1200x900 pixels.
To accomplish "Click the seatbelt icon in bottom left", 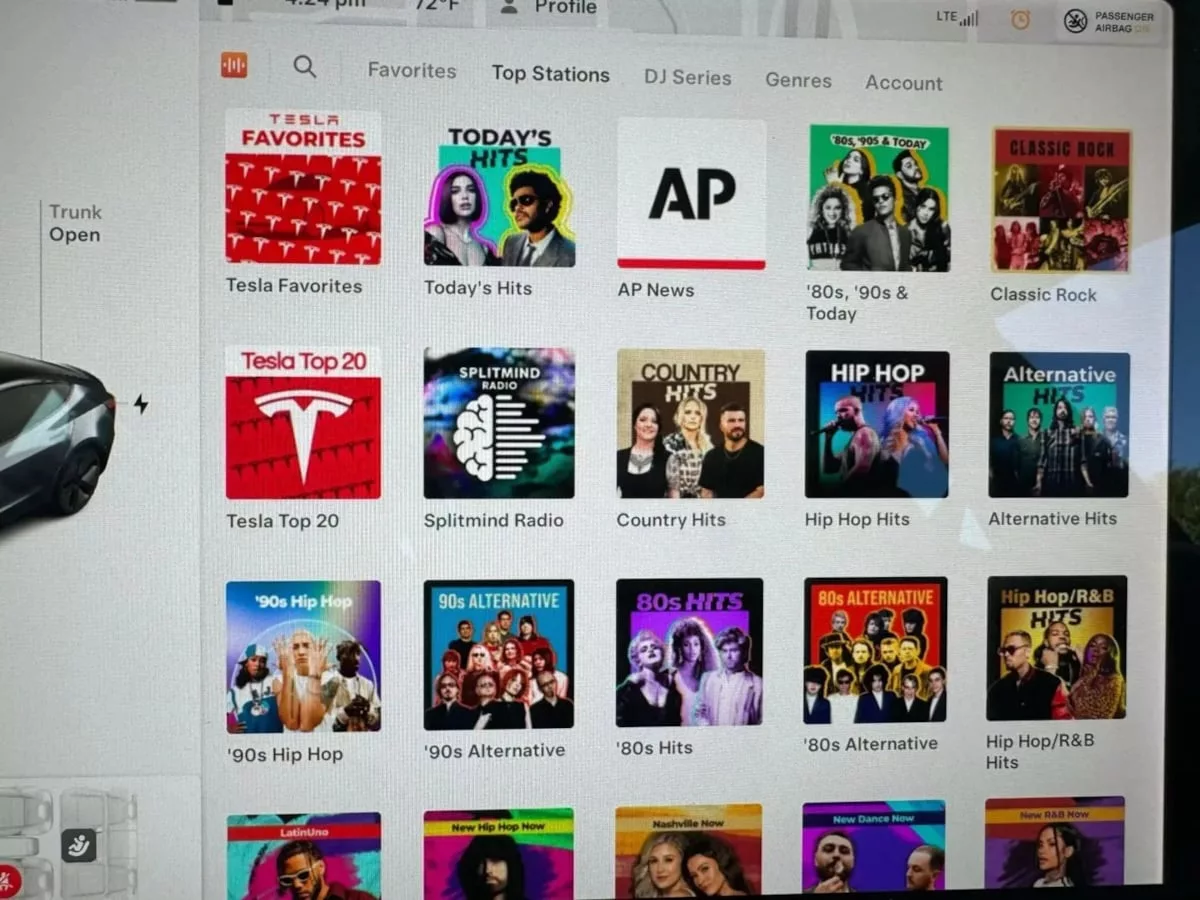I will (x=78, y=846).
